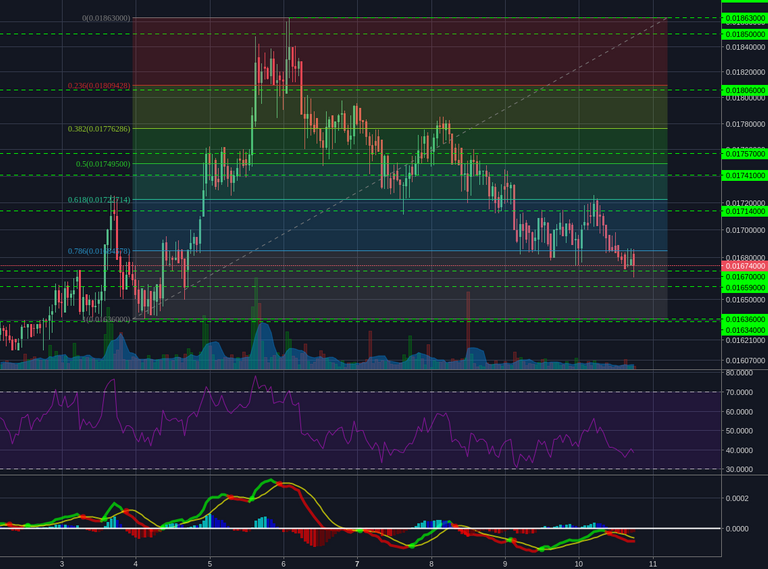Click the 0.236 Fibonacci level label

pyautogui.click(x=99, y=86)
